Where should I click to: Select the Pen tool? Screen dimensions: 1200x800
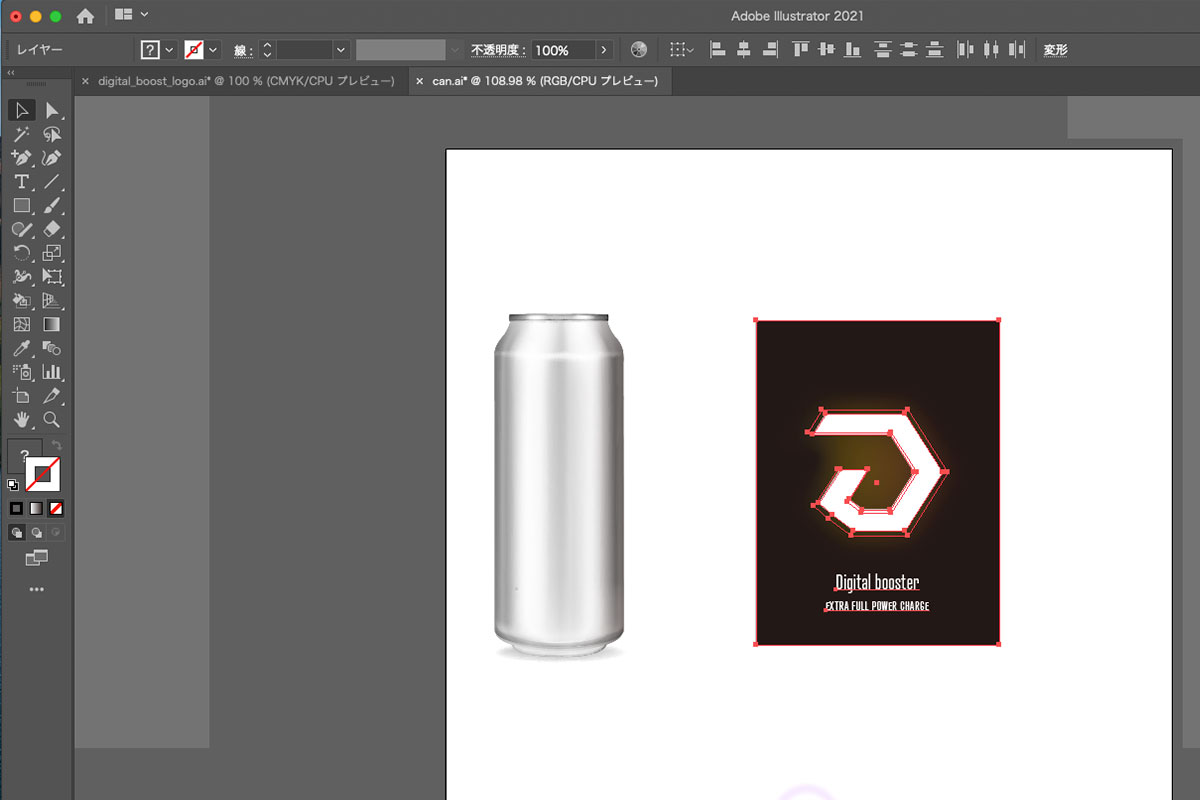tap(21, 158)
